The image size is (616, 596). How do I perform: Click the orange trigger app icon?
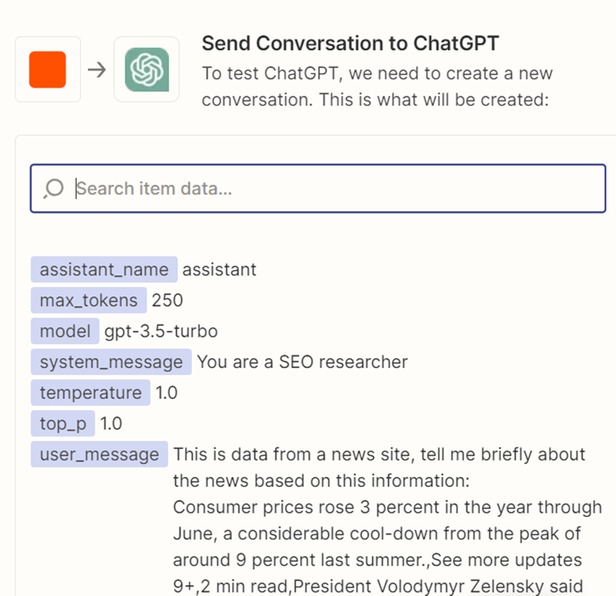coord(47,70)
